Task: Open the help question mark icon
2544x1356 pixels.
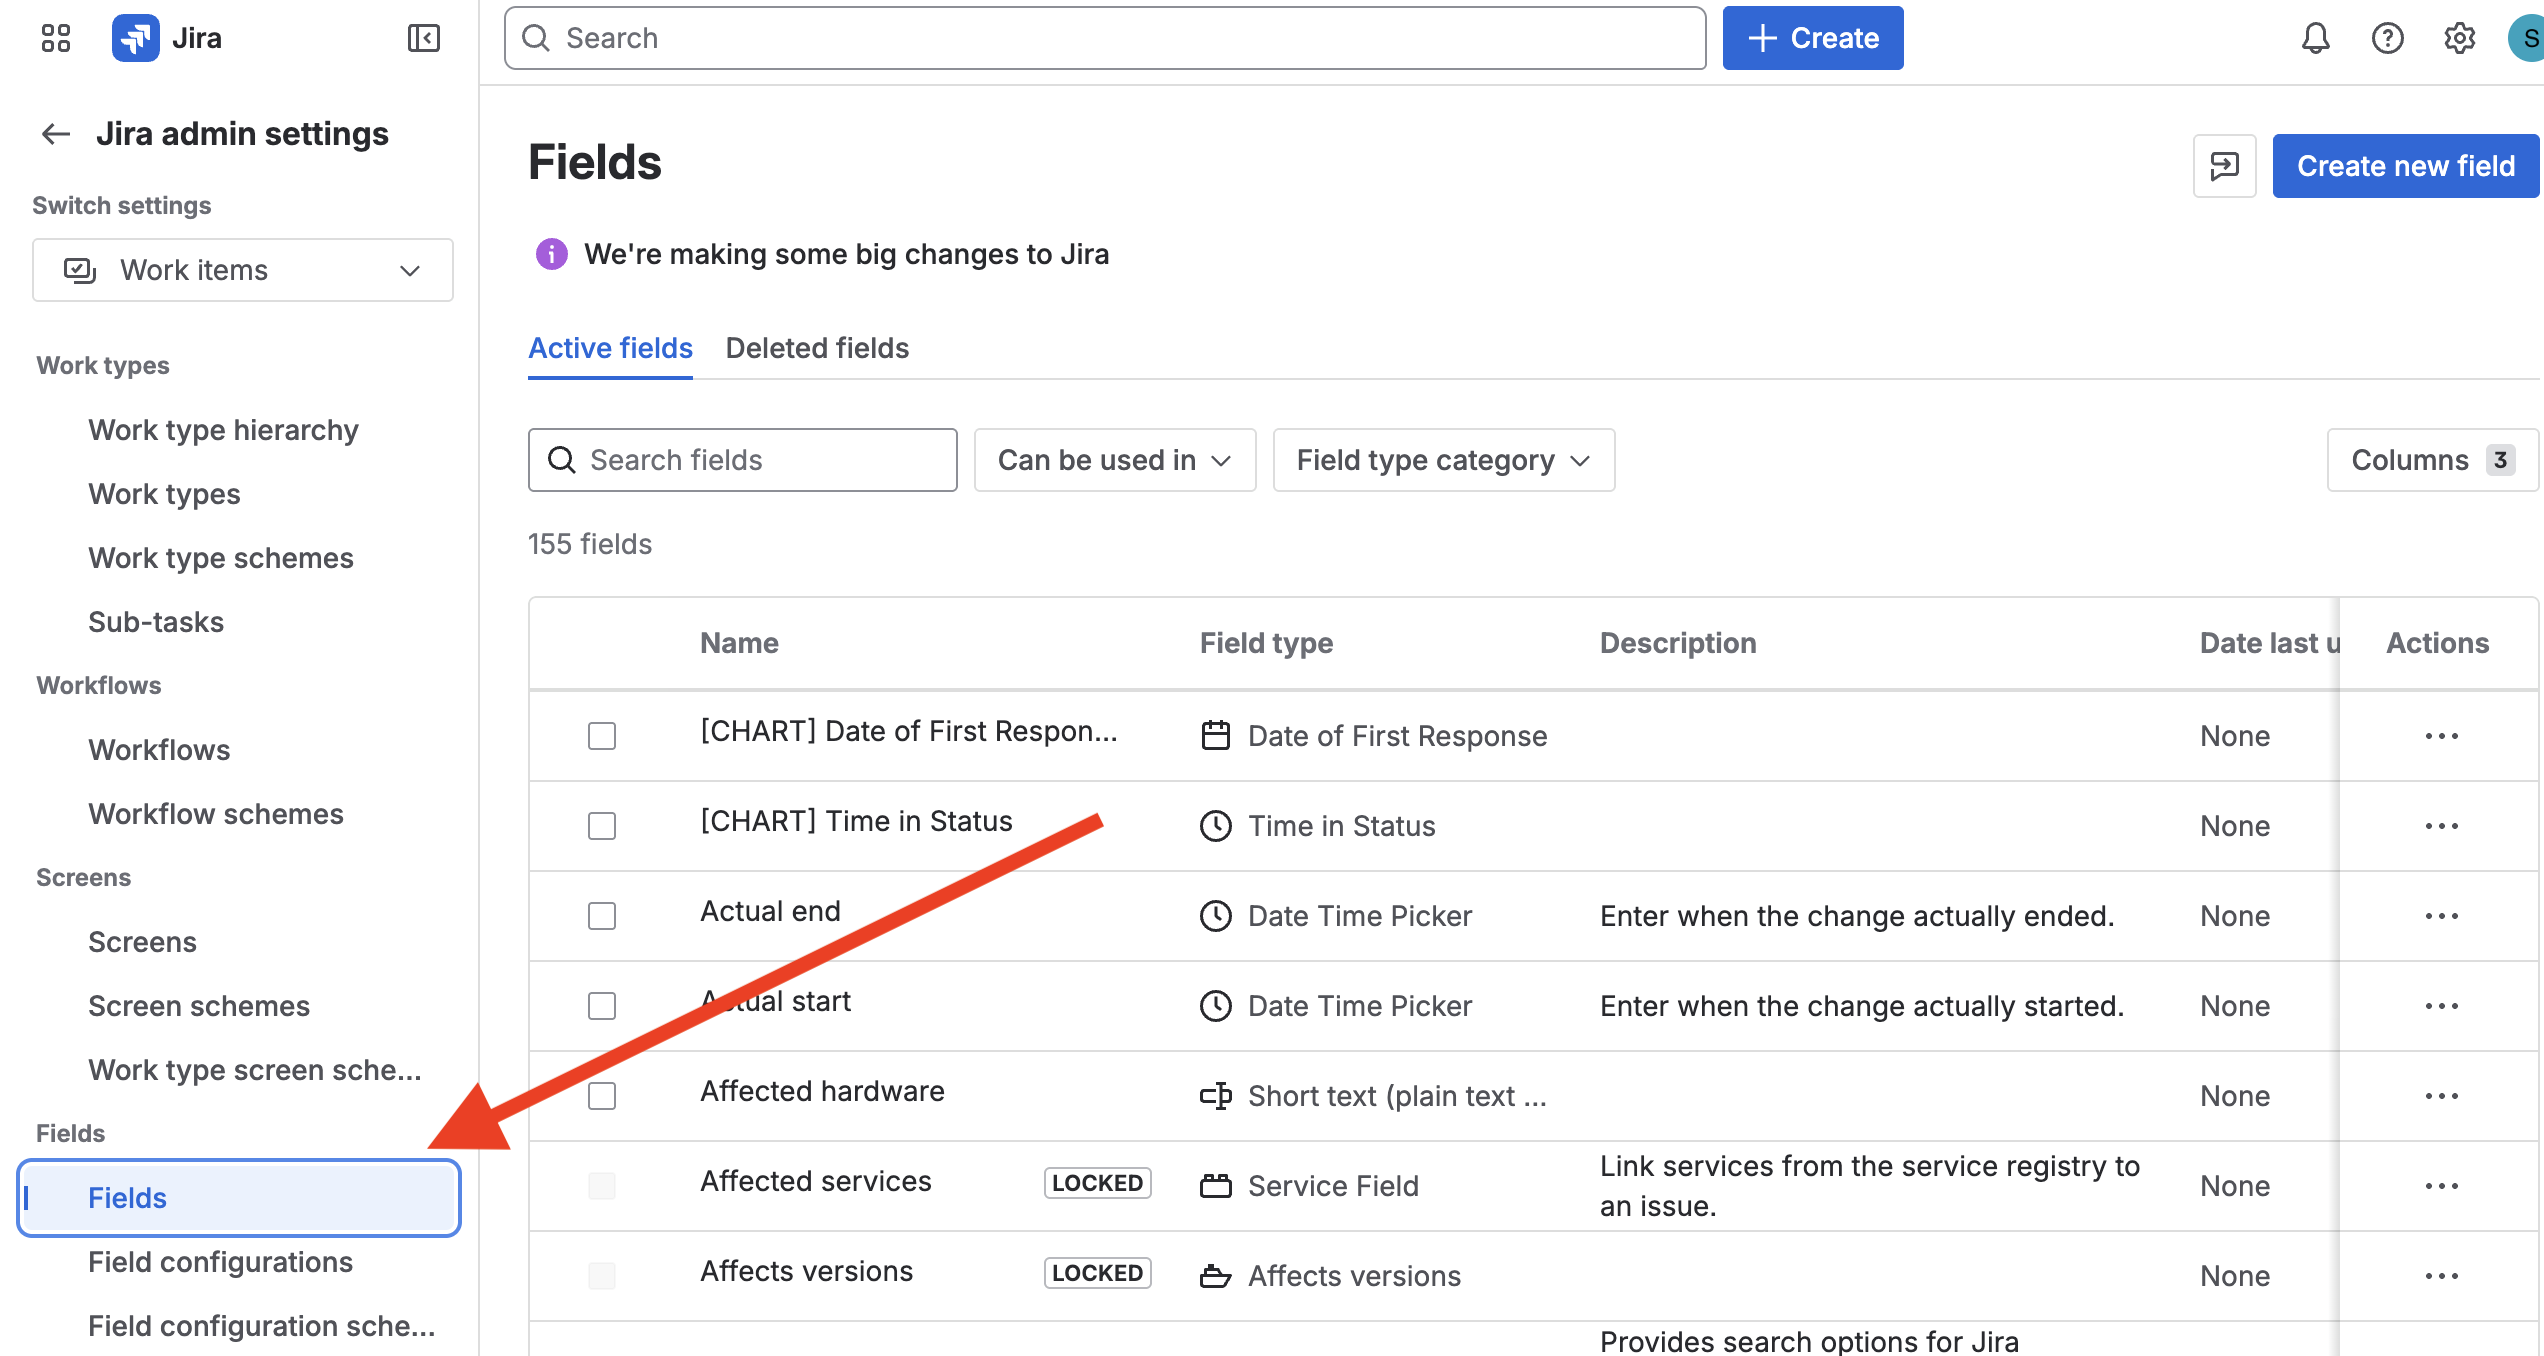Action: tap(2387, 38)
